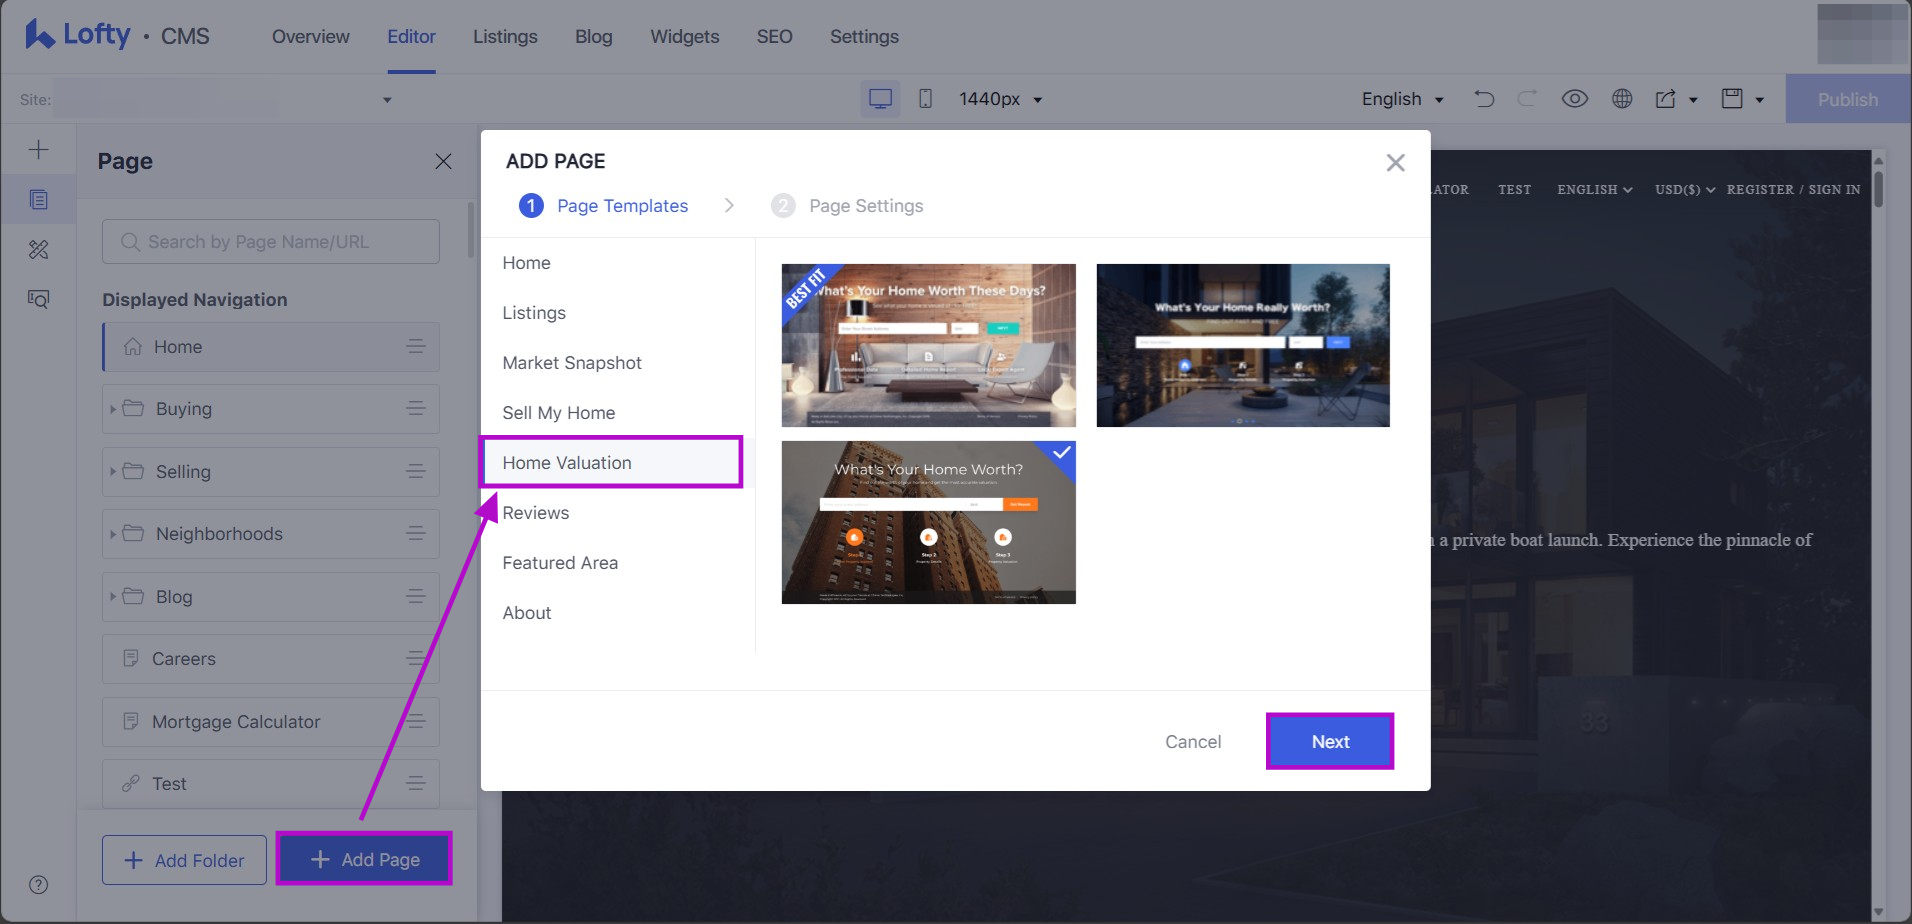Image resolution: width=1912 pixels, height=924 pixels.
Task: Choose the BEST FIT living room template
Action: [929, 345]
